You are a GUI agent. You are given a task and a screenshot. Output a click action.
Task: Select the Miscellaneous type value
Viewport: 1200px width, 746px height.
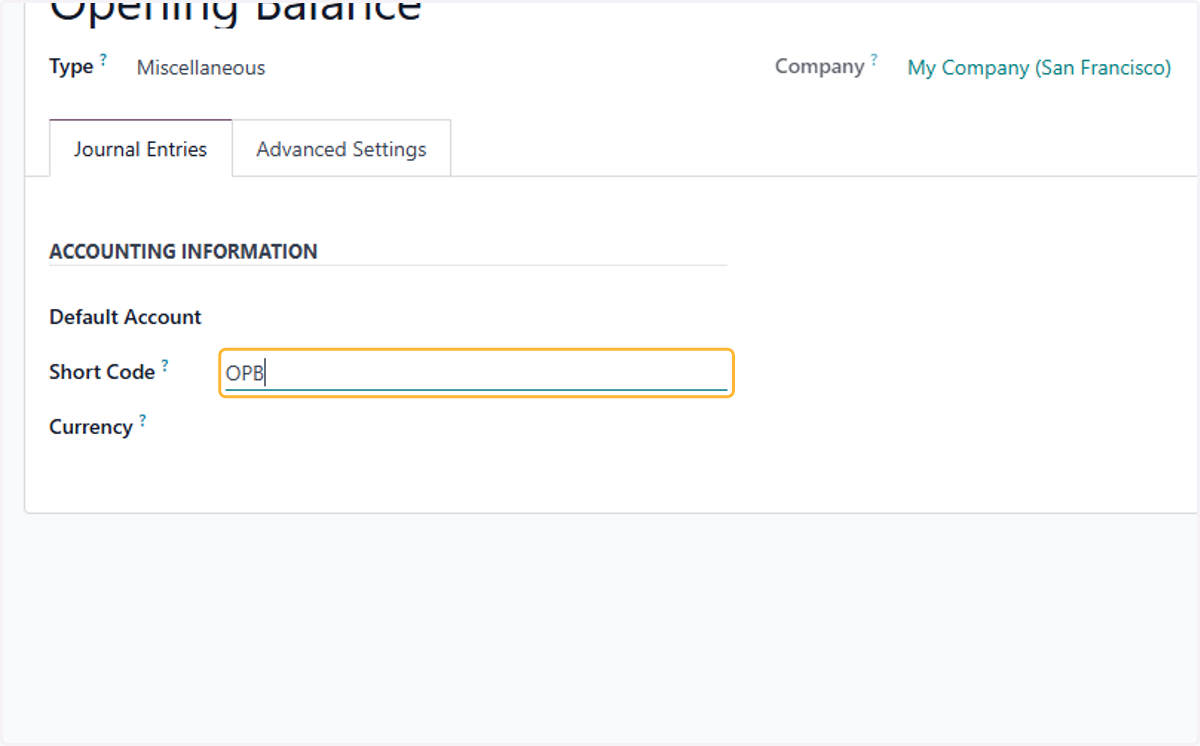201,68
